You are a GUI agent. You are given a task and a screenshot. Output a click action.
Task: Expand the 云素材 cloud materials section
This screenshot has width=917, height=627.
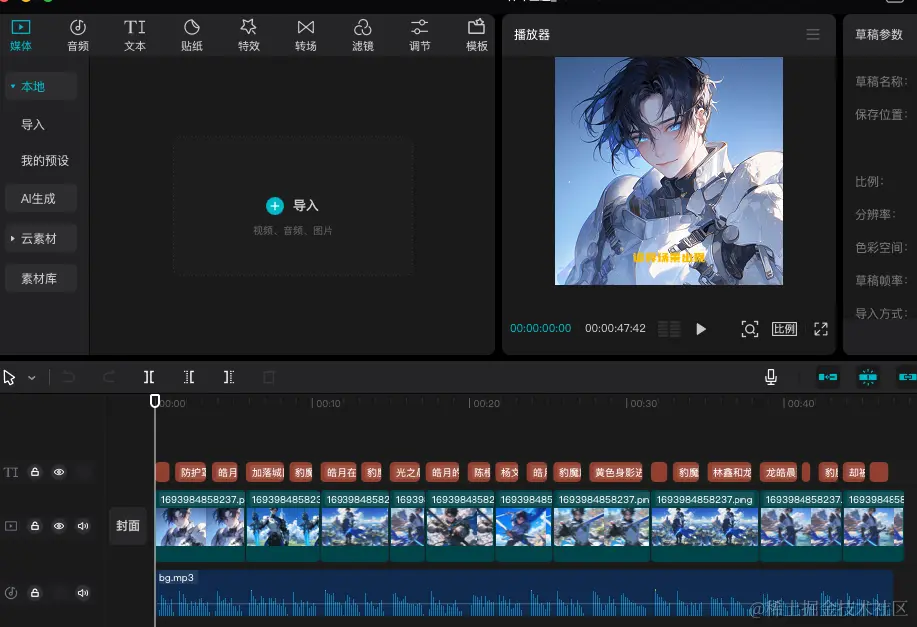pyautogui.click(x=41, y=239)
